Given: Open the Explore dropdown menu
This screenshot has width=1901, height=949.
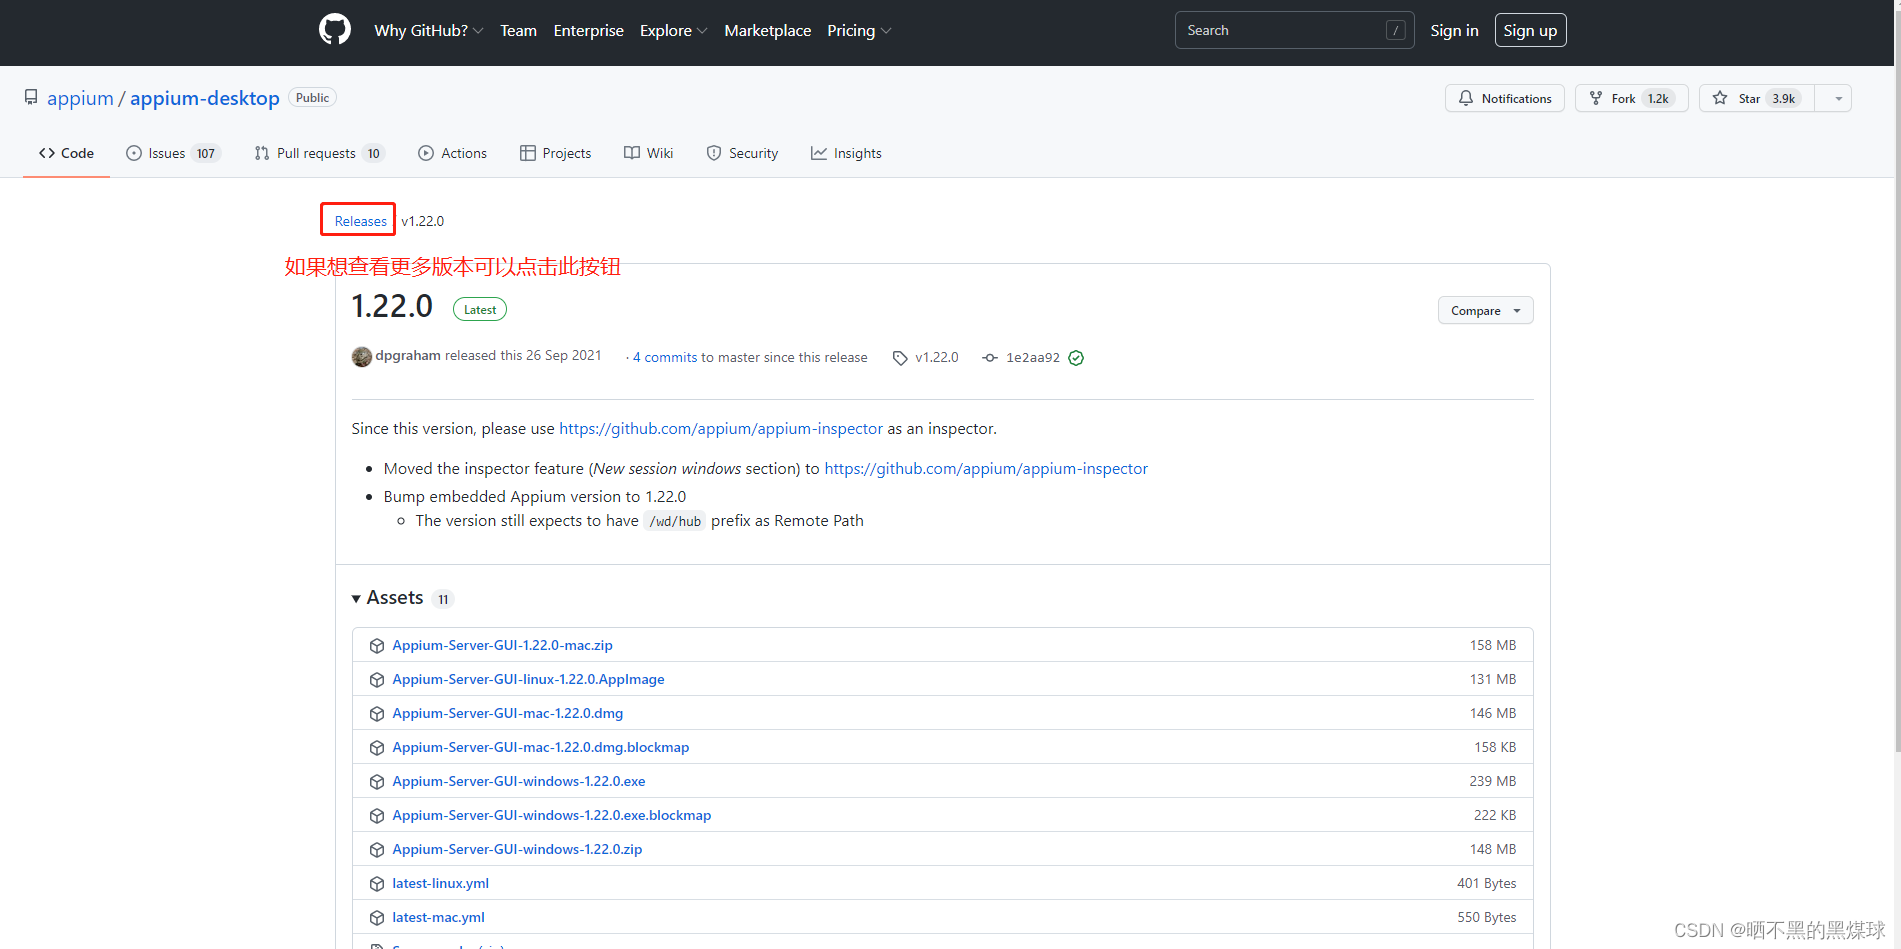Looking at the screenshot, I should [673, 30].
